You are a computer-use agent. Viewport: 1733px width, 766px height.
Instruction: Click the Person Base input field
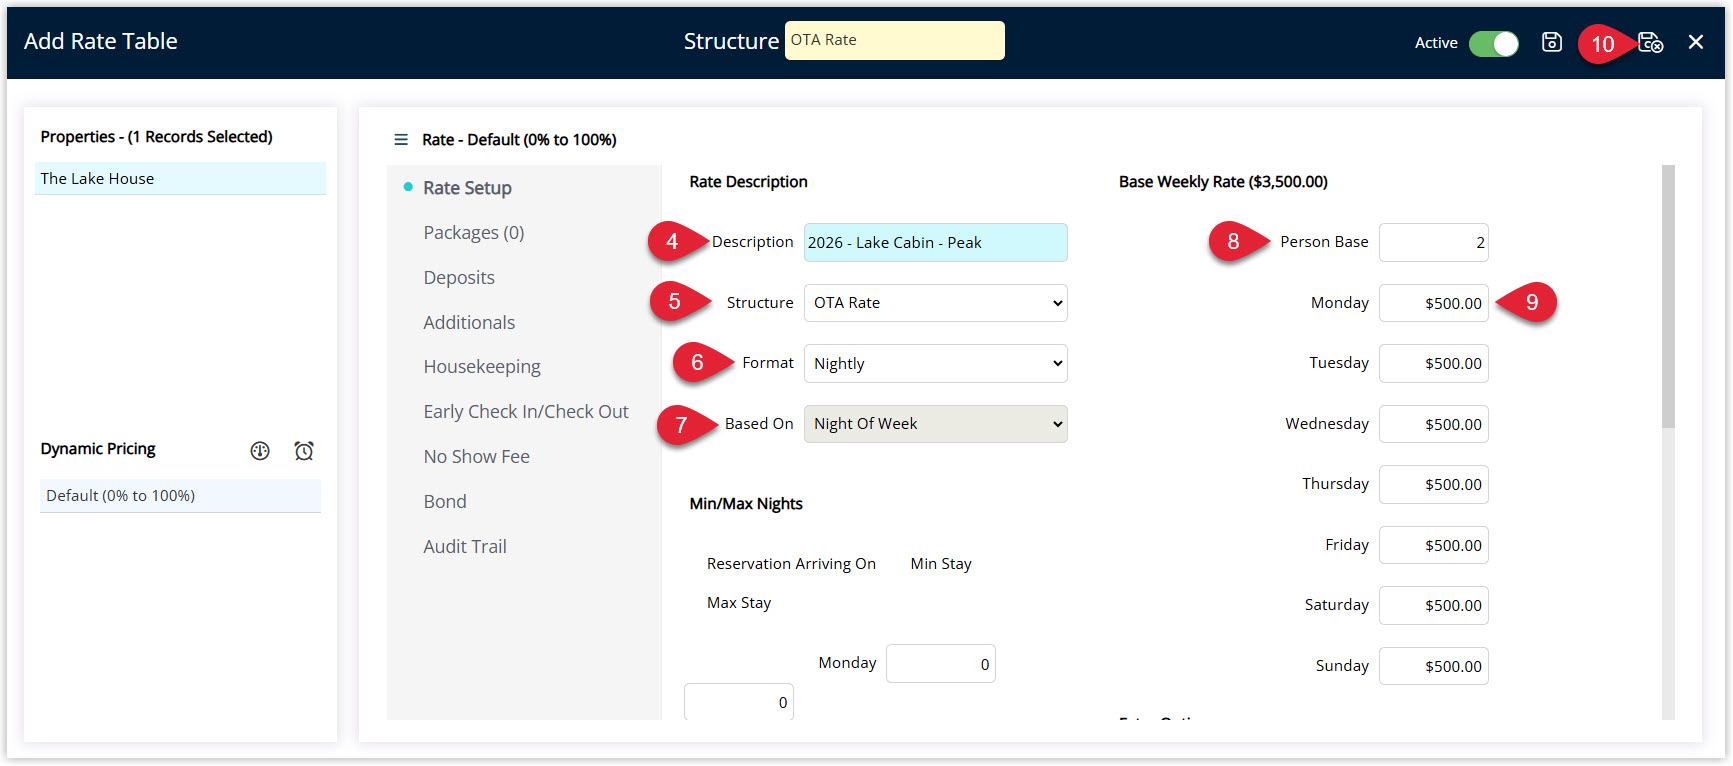tap(1433, 243)
